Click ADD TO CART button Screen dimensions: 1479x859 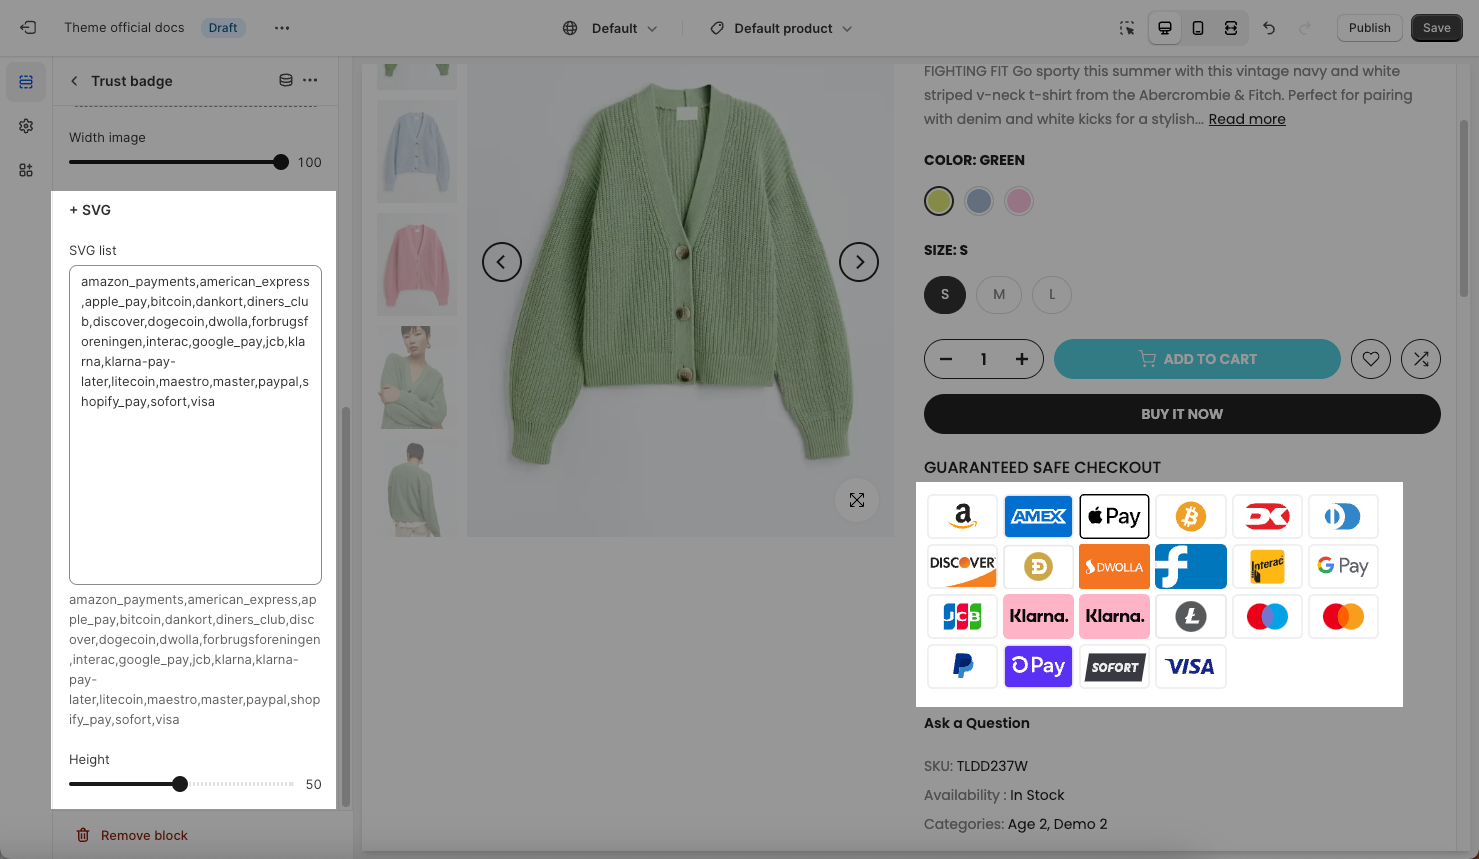click(1197, 359)
